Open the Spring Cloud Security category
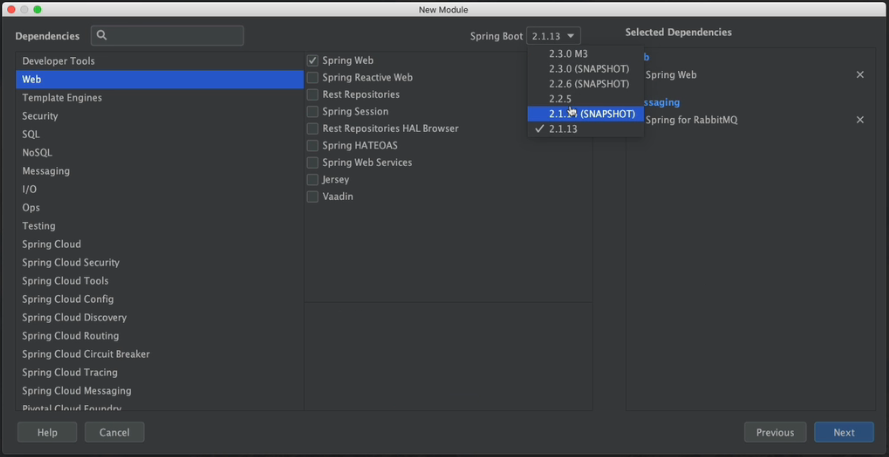The width and height of the screenshot is (889, 457). 71,263
